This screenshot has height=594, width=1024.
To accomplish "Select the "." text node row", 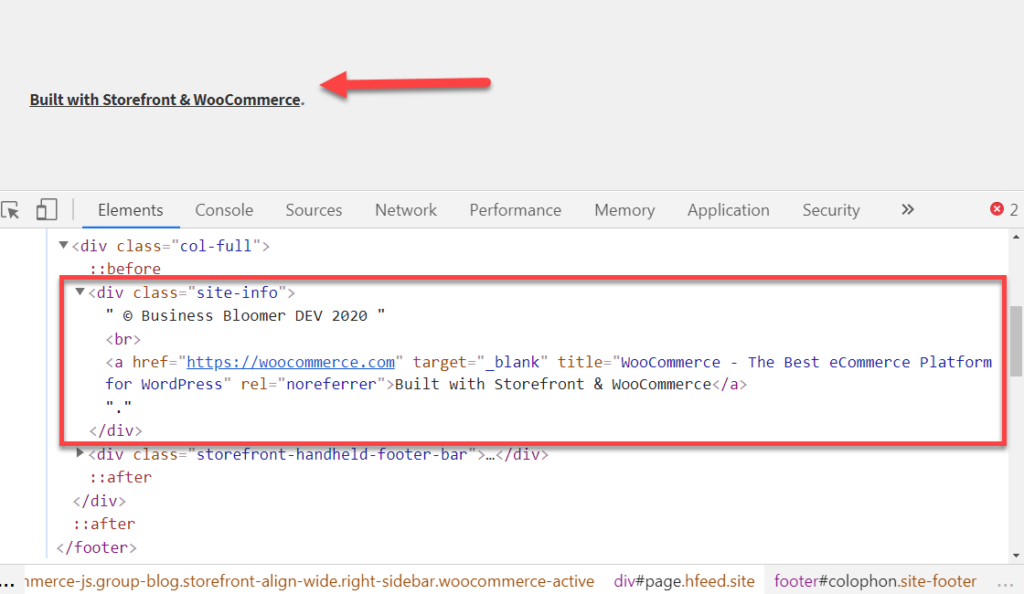I will 119,406.
